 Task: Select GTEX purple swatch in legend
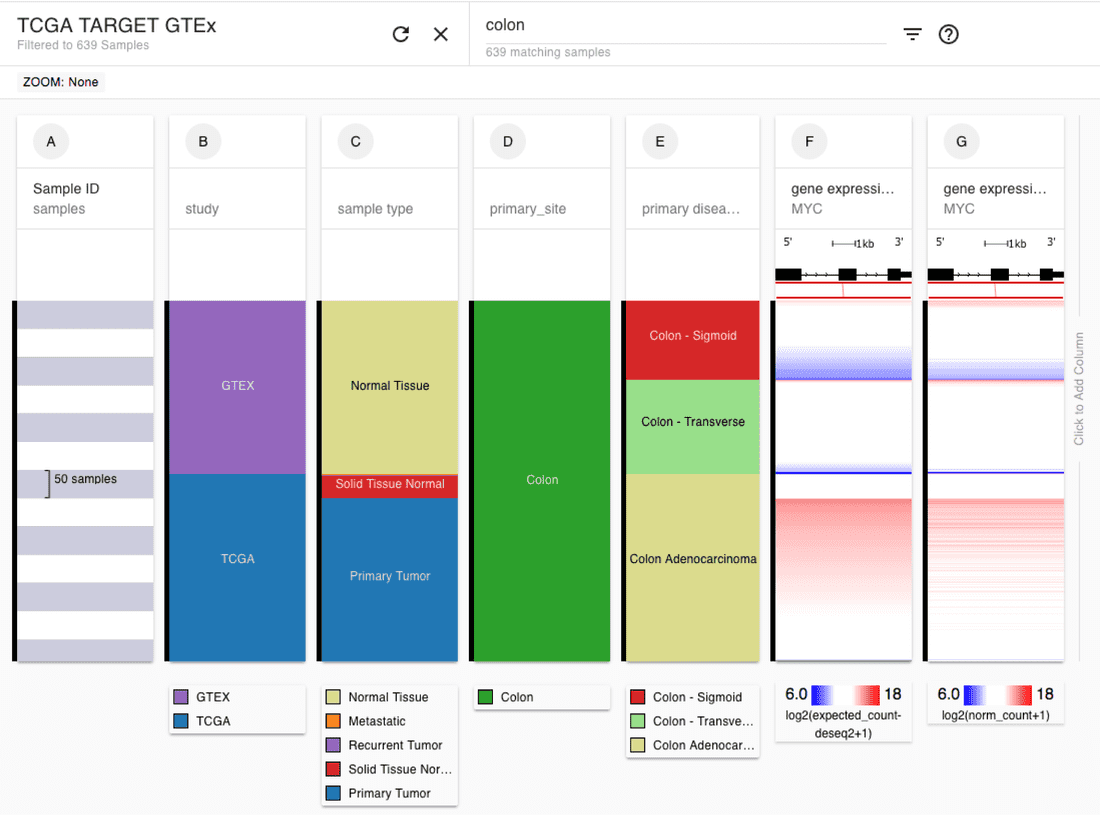click(x=181, y=697)
